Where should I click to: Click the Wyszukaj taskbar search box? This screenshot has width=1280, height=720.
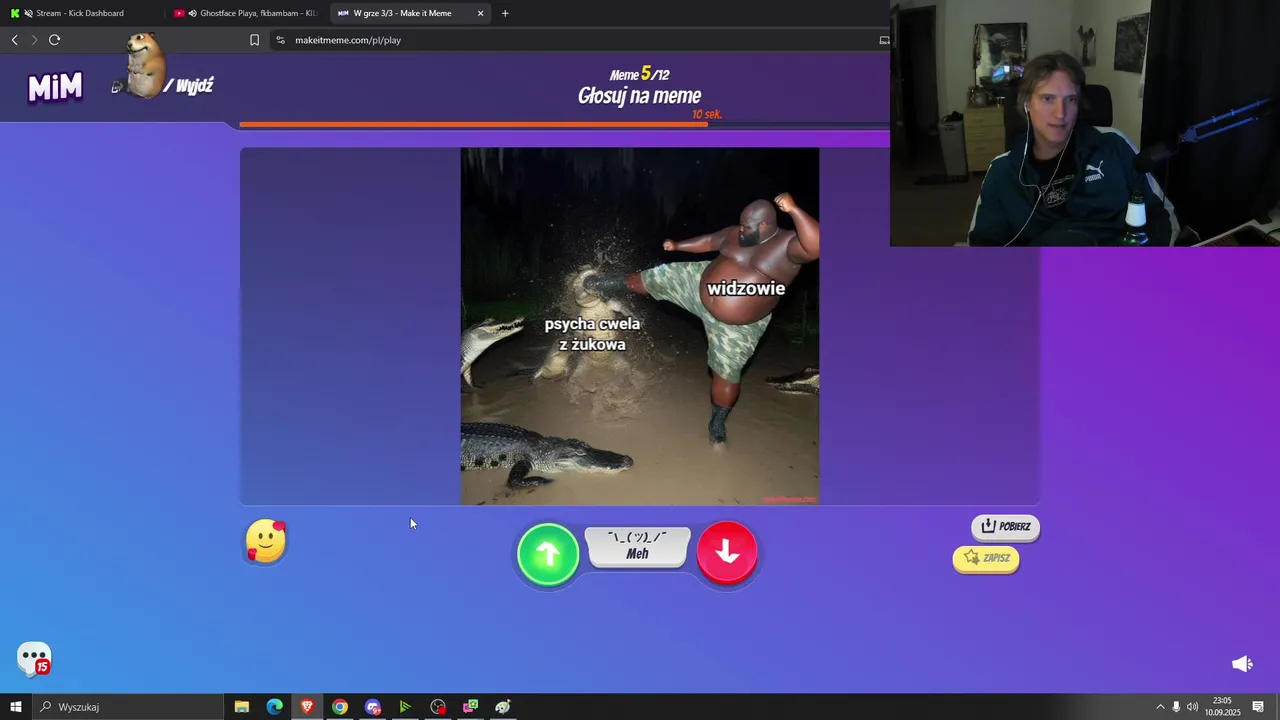click(x=128, y=707)
